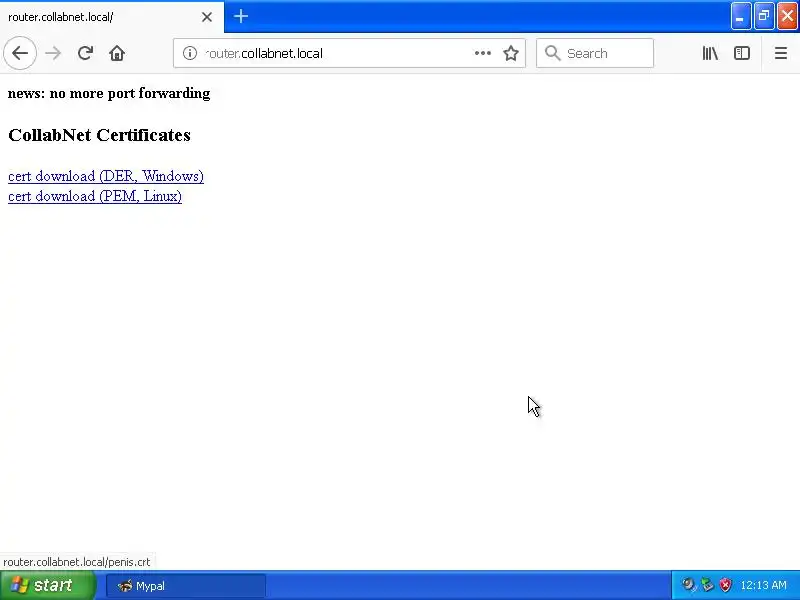
Task: Click the network connection tray icon
Action: click(707, 585)
